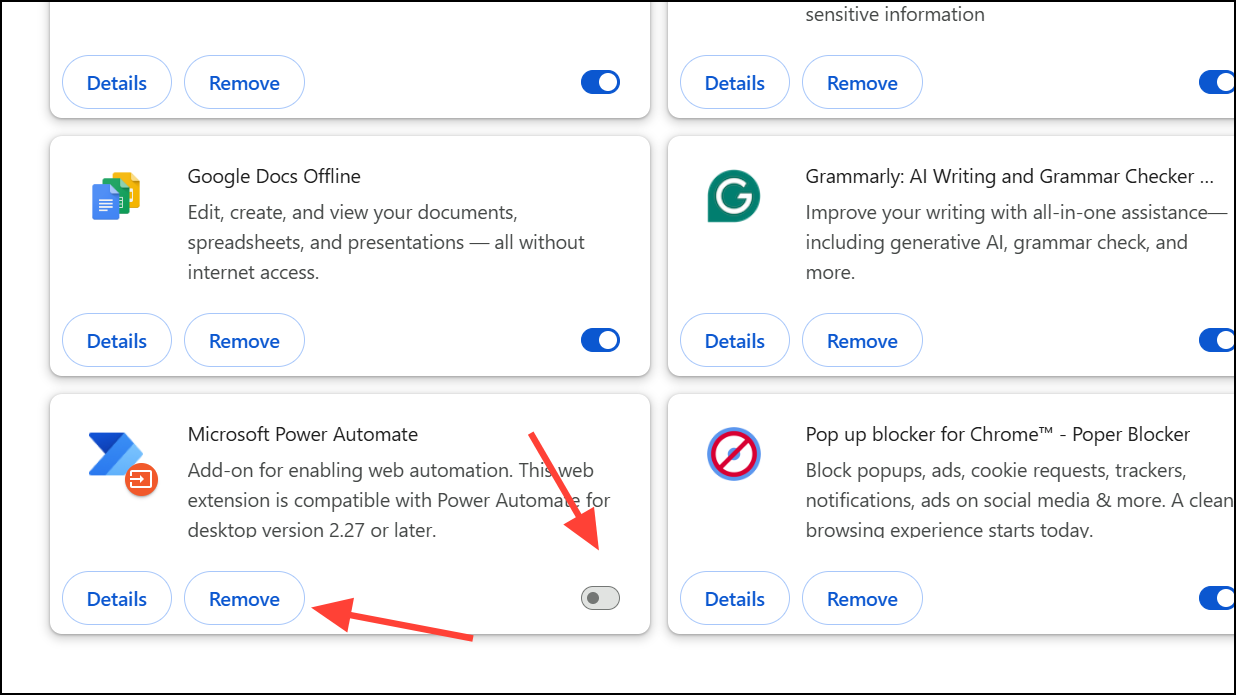Click the Microsoft Power Automate icon
Image resolution: width=1236 pixels, height=695 pixels.
[x=115, y=454]
